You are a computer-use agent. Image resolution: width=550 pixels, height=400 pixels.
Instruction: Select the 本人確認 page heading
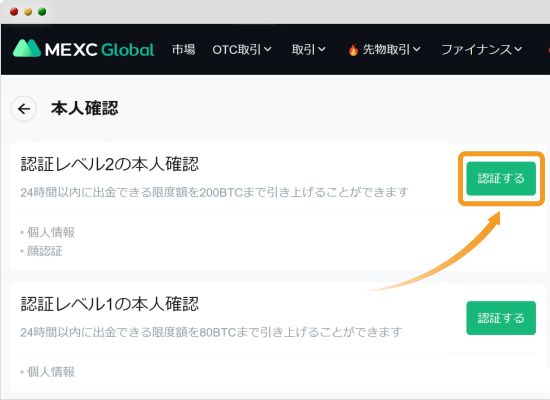coord(85,108)
